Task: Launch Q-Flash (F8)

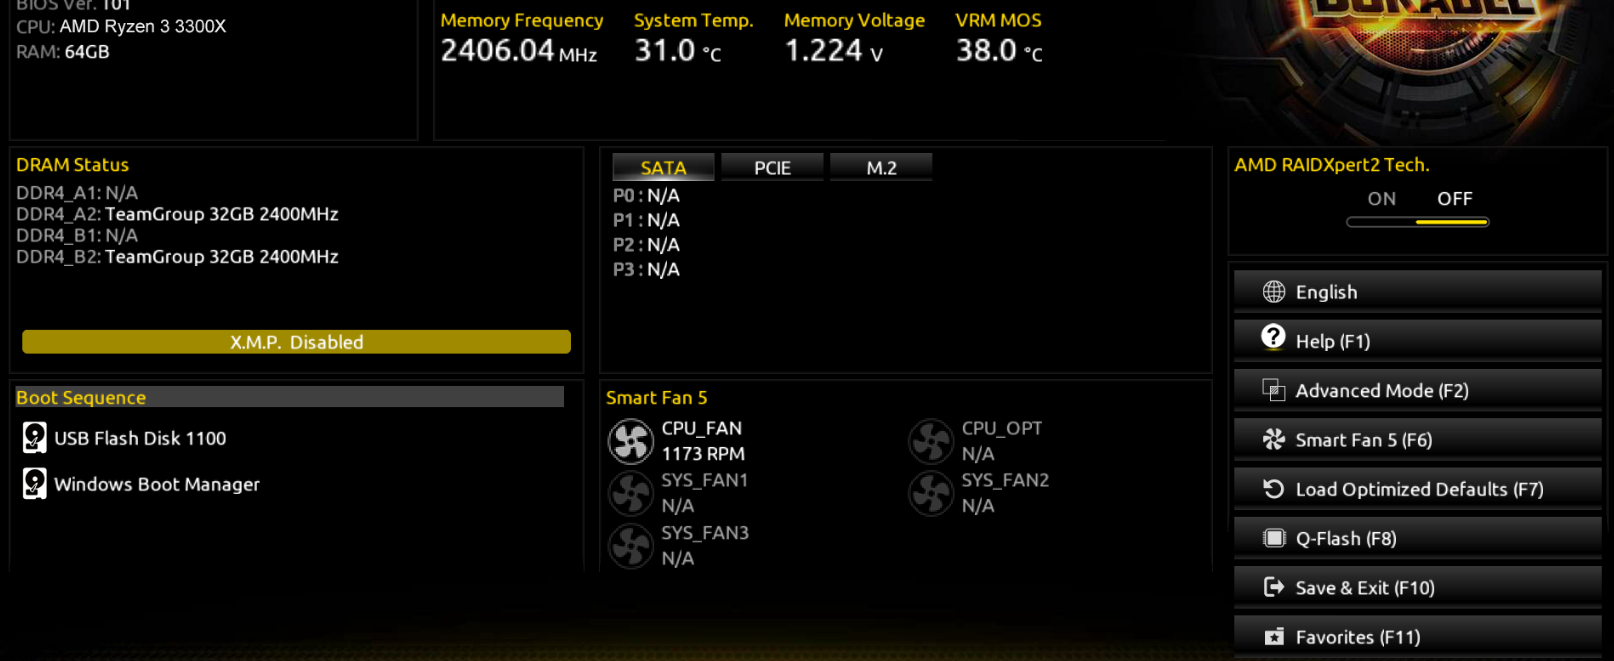Action: [1417, 538]
